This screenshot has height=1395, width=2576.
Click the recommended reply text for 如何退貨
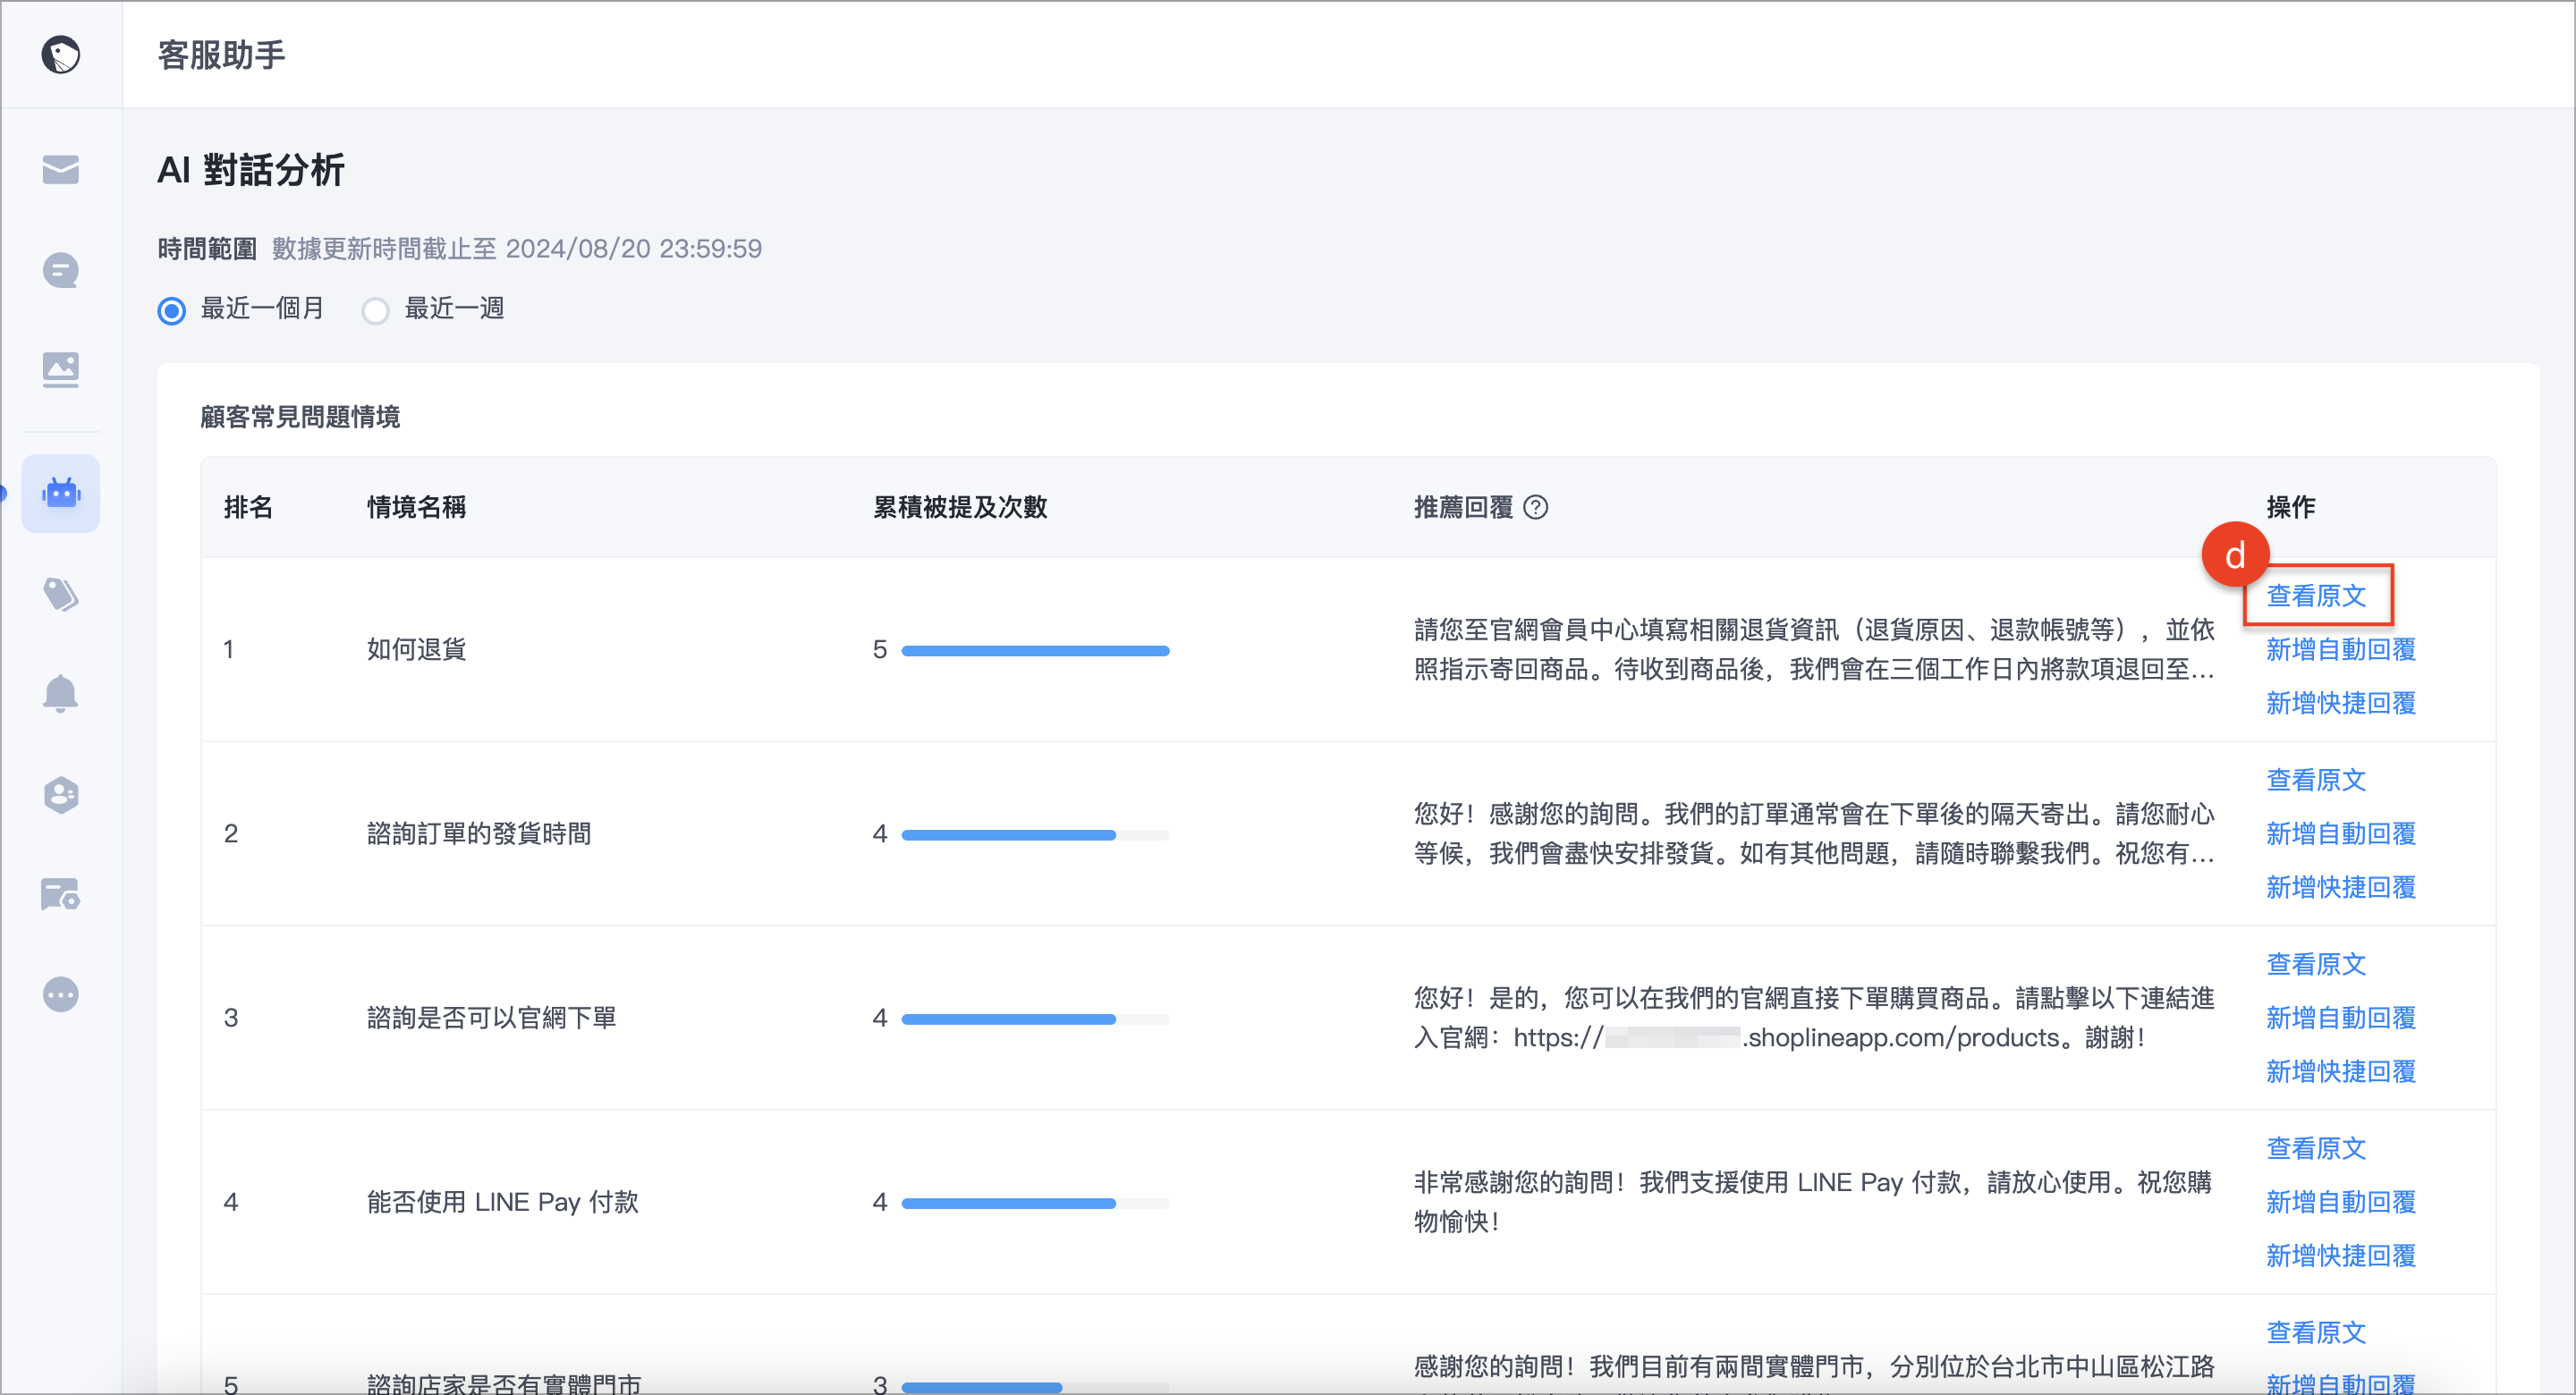pyautogui.click(x=1814, y=649)
